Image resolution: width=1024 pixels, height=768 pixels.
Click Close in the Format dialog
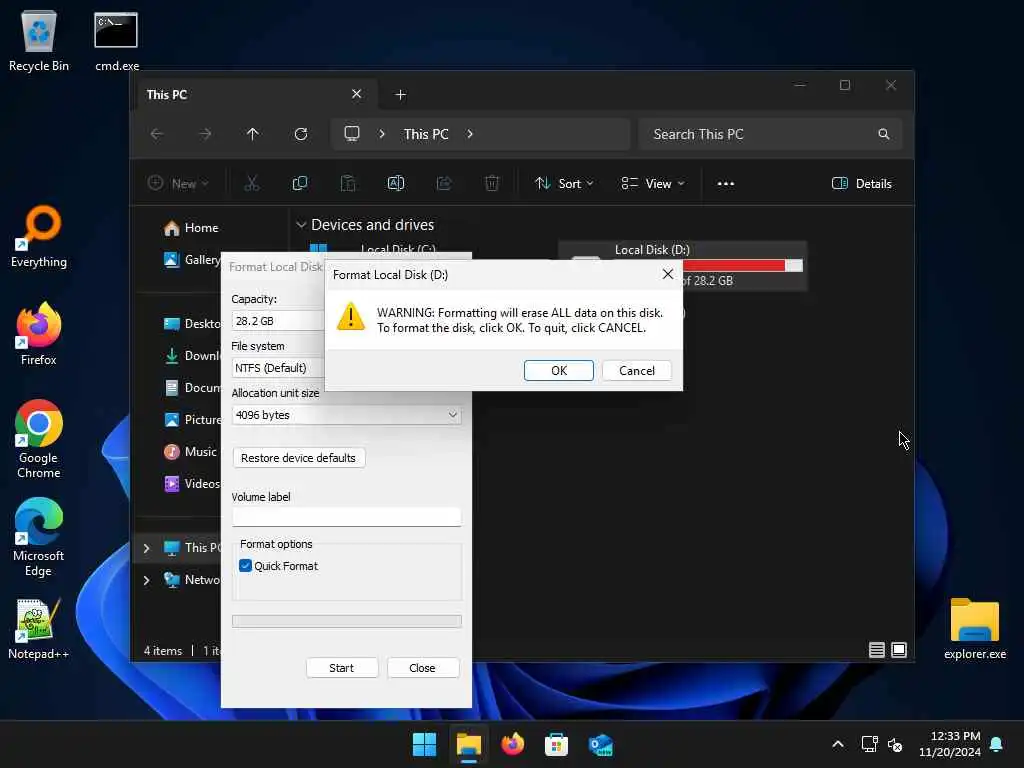[x=423, y=667]
